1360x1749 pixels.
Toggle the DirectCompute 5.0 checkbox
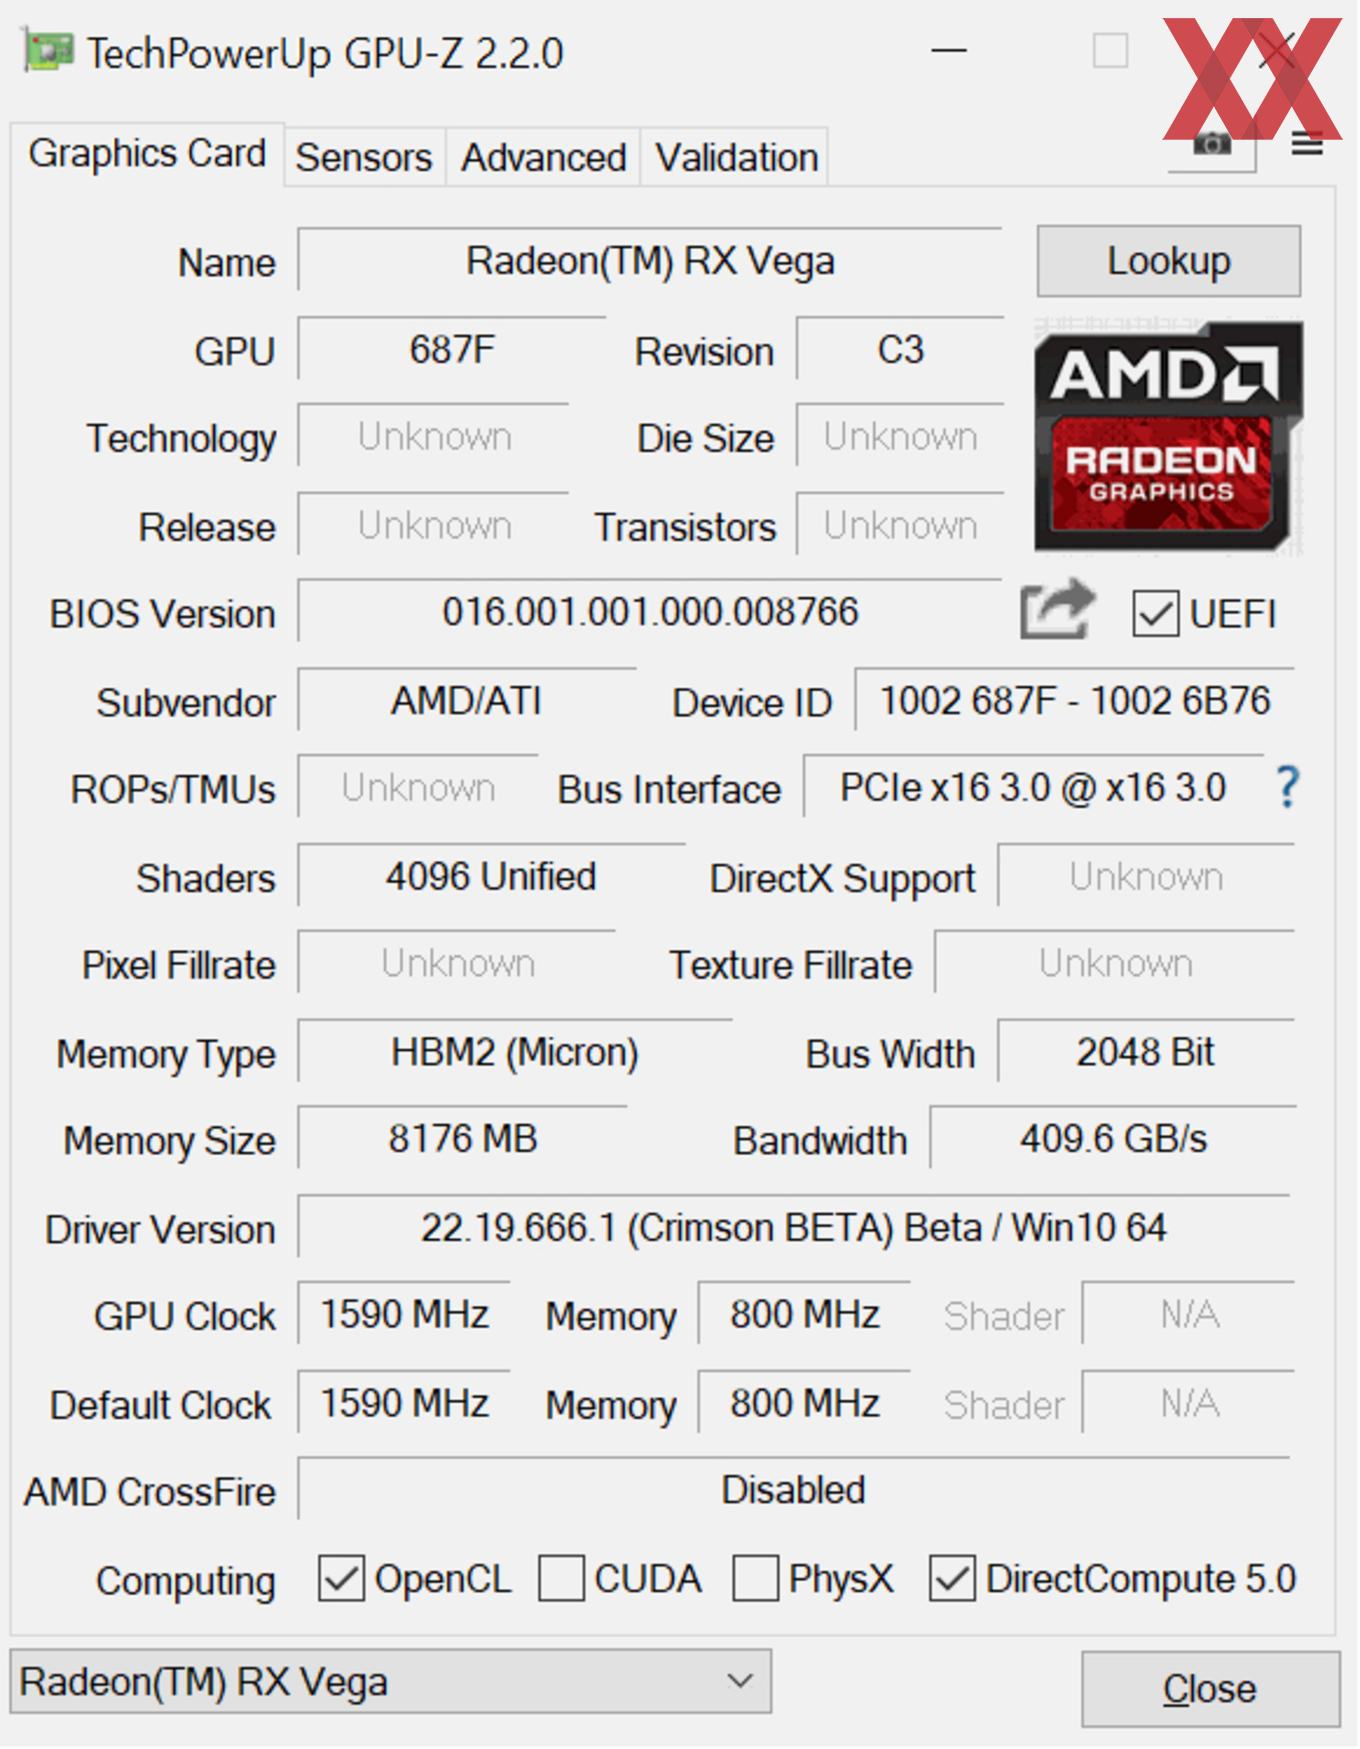coord(952,1579)
